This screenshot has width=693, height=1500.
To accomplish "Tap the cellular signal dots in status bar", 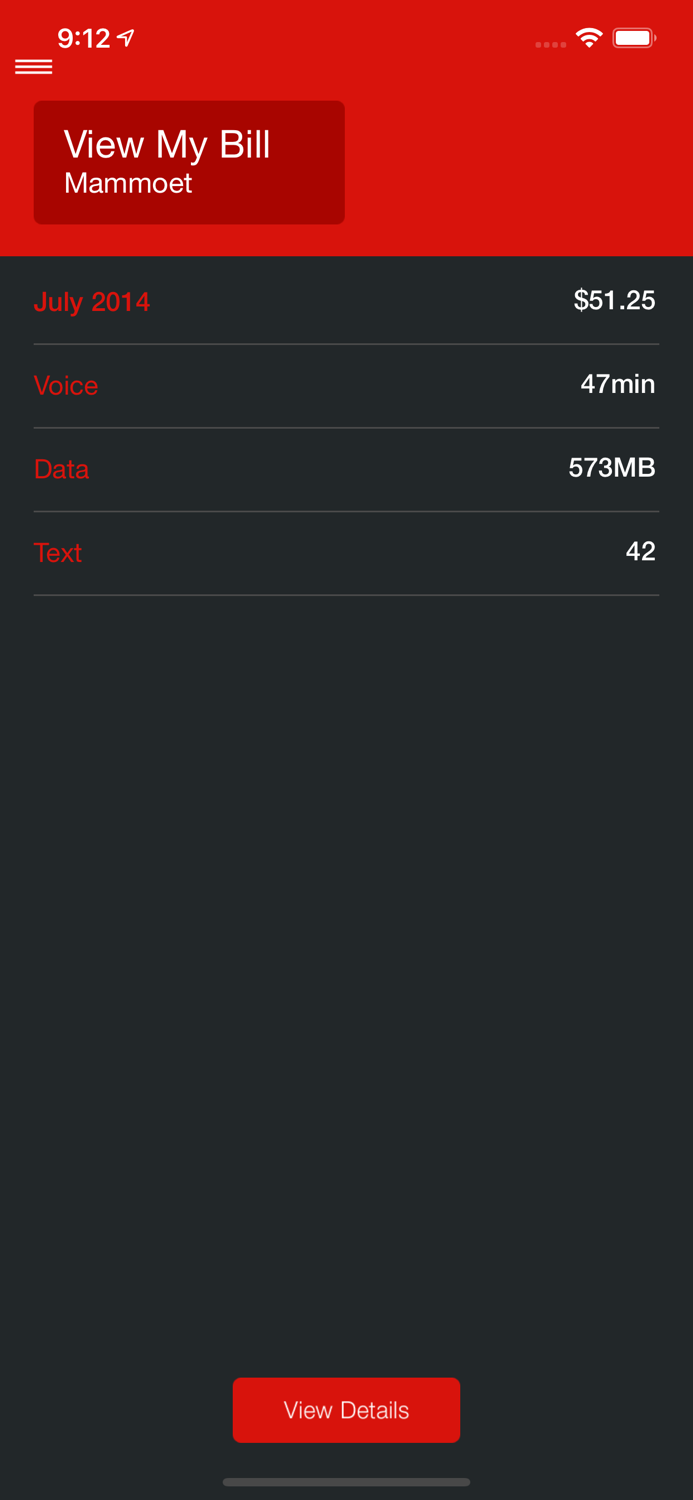I will (x=550, y=44).
